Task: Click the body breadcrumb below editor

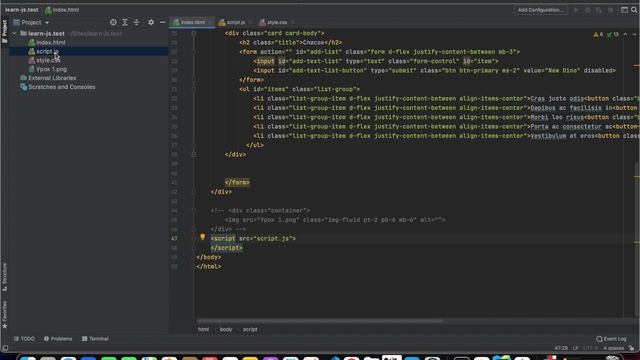Action: pos(226,329)
